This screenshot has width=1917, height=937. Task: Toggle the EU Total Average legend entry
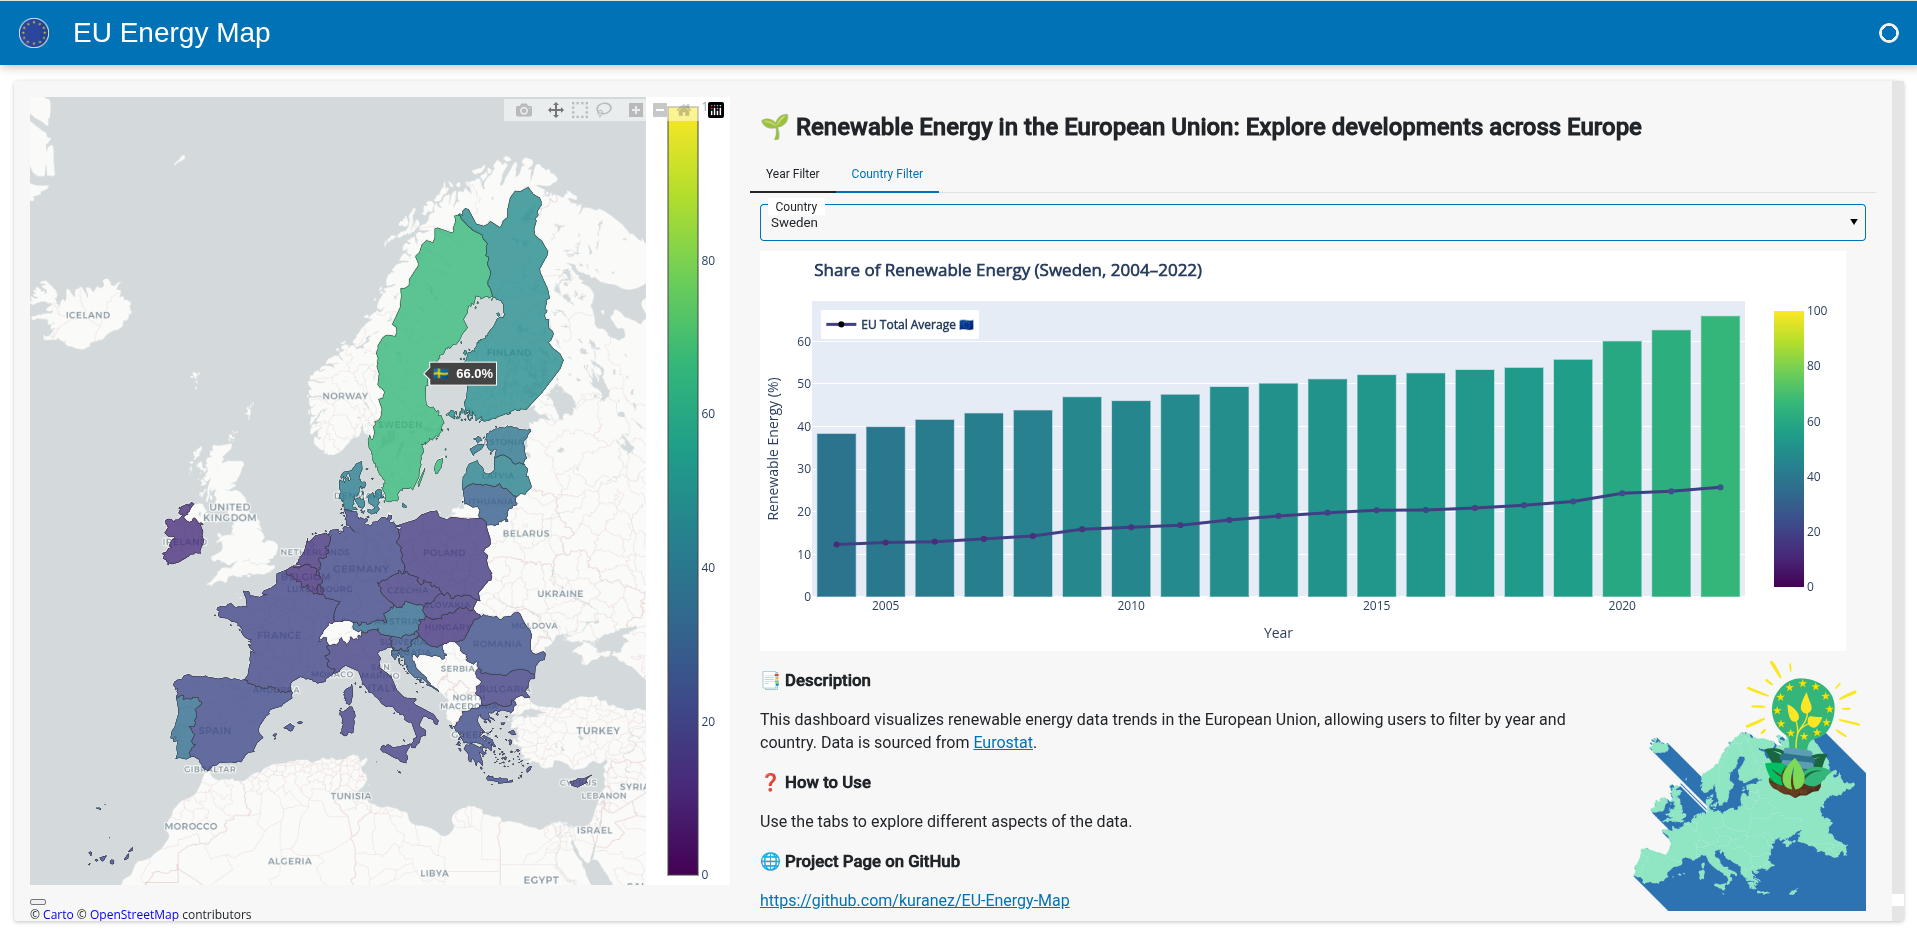(x=898, y=324)
